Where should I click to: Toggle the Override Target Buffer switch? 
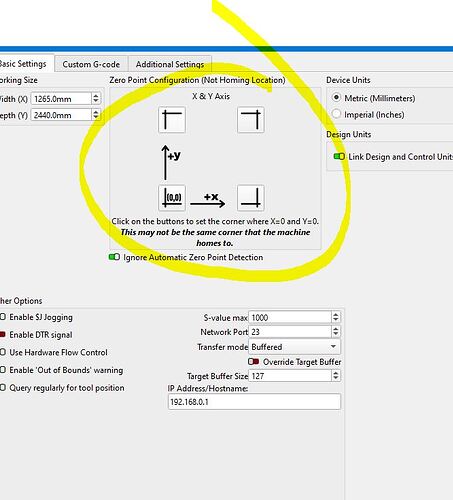click(254, 362)
